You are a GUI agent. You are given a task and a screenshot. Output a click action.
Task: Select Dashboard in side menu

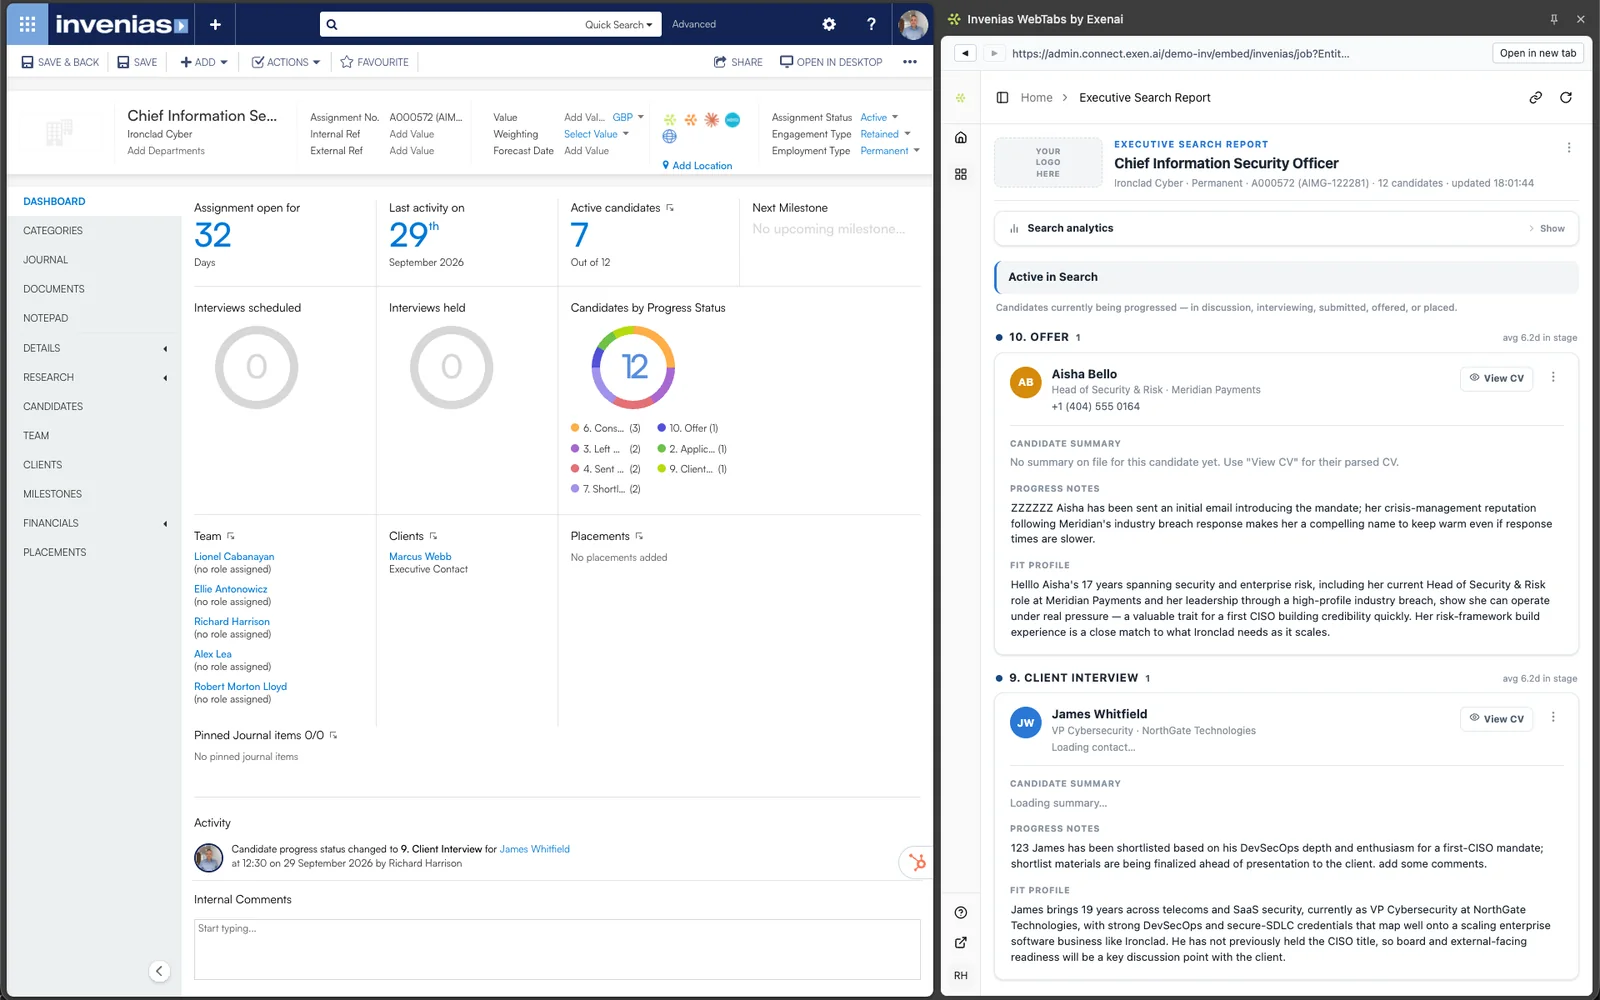54,201
